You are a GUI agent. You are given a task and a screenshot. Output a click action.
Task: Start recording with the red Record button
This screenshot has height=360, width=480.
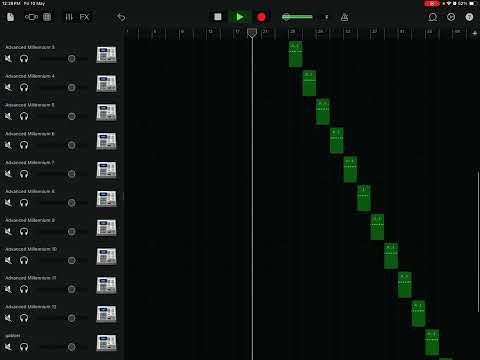pyautogui.click(x=261, y=17)
